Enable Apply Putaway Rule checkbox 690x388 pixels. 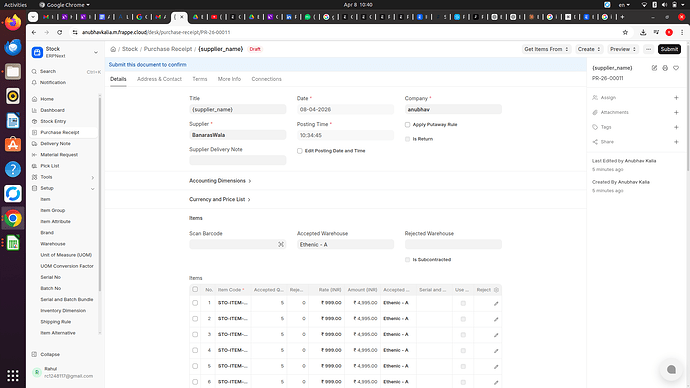click(x=407, y=124)
